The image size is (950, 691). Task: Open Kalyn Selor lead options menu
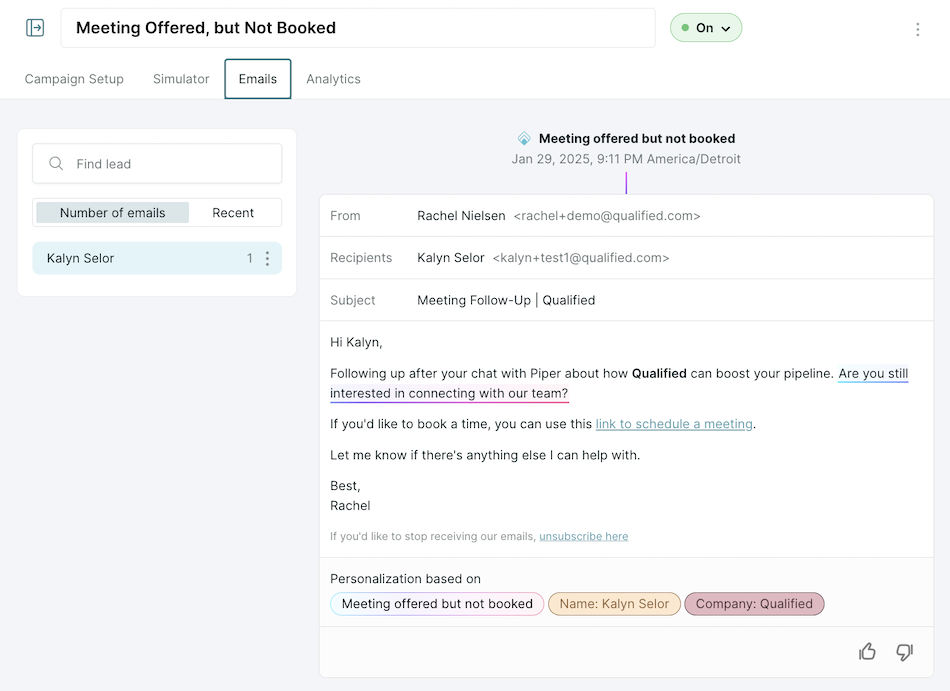pyautogui.click(x=267, y=259)
